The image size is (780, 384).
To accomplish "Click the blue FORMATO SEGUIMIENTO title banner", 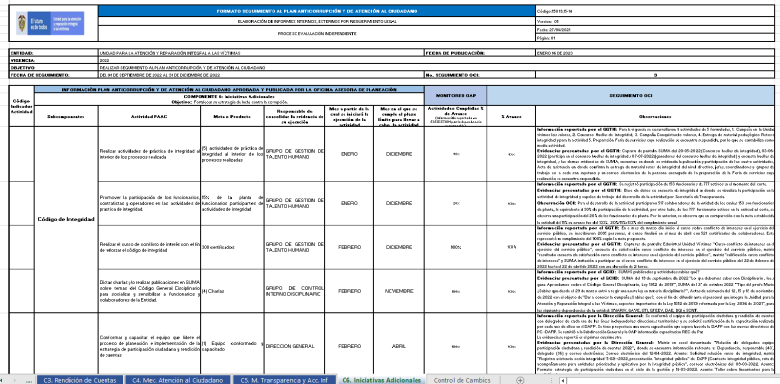I will [x=317, y=11].
